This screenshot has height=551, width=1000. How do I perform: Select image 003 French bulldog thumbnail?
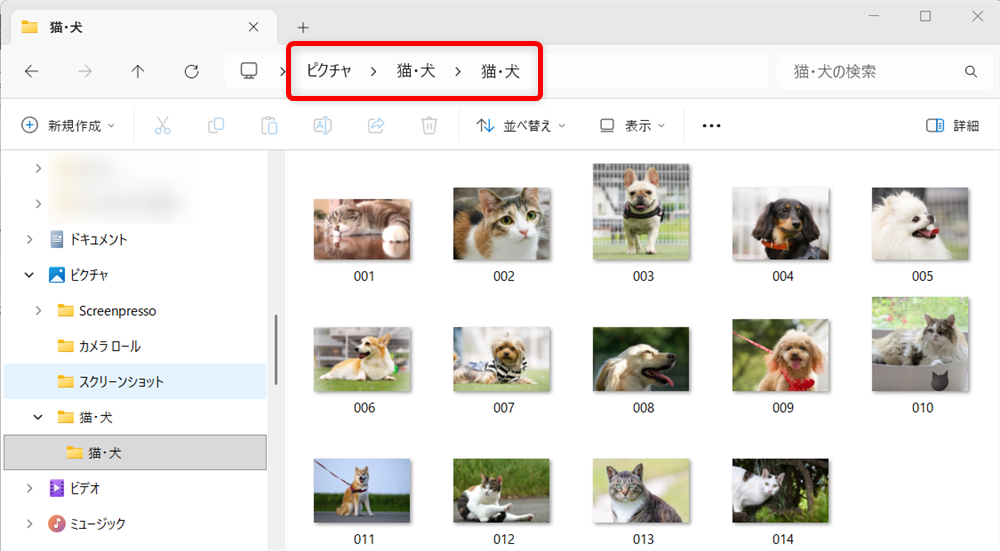pyautogui.click(x=641, y=212)
